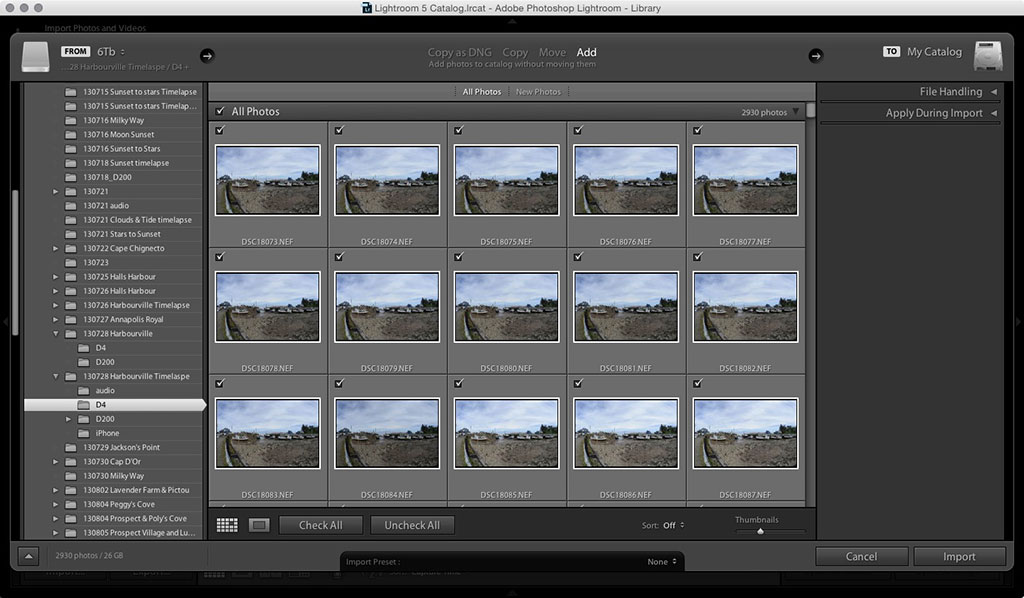Expand the 130722 Cape Chignecto folder
The width and height of the screenshot is (1024, 598).
56,248
